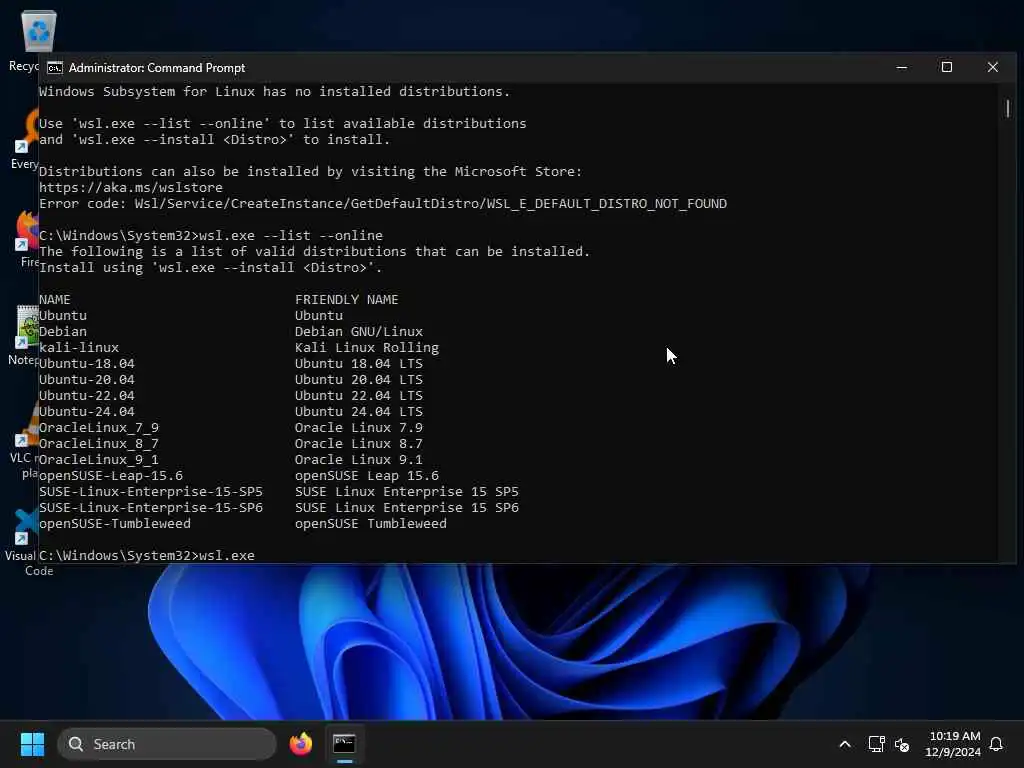Viewport: 1024px width, 768px height.
Task: Launch Firefox from the taskbar
Action: pos(300,744)
